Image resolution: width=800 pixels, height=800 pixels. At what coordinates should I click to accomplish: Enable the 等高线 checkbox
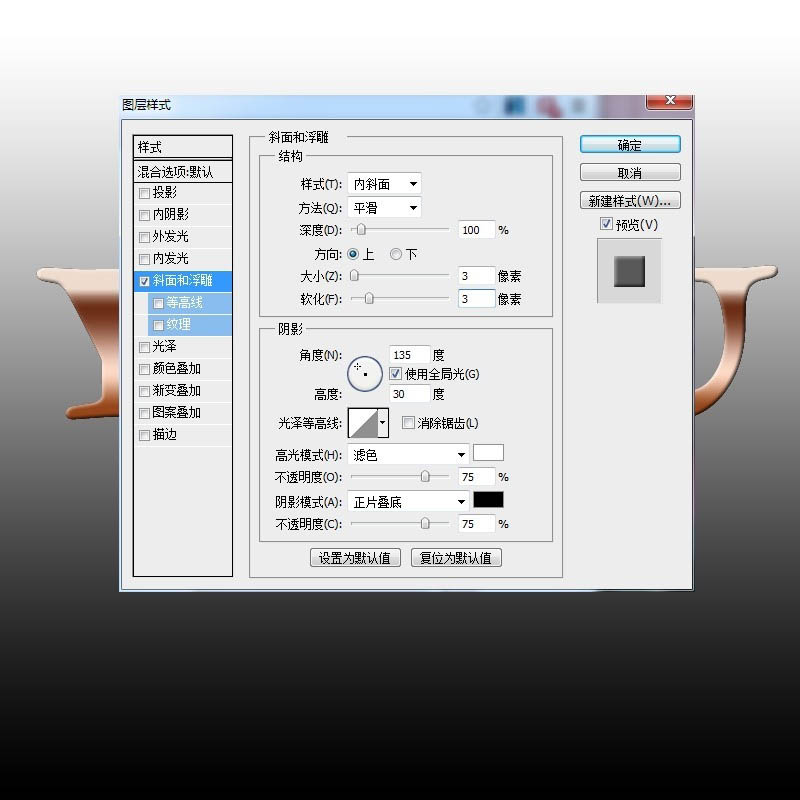click(158, 302)
